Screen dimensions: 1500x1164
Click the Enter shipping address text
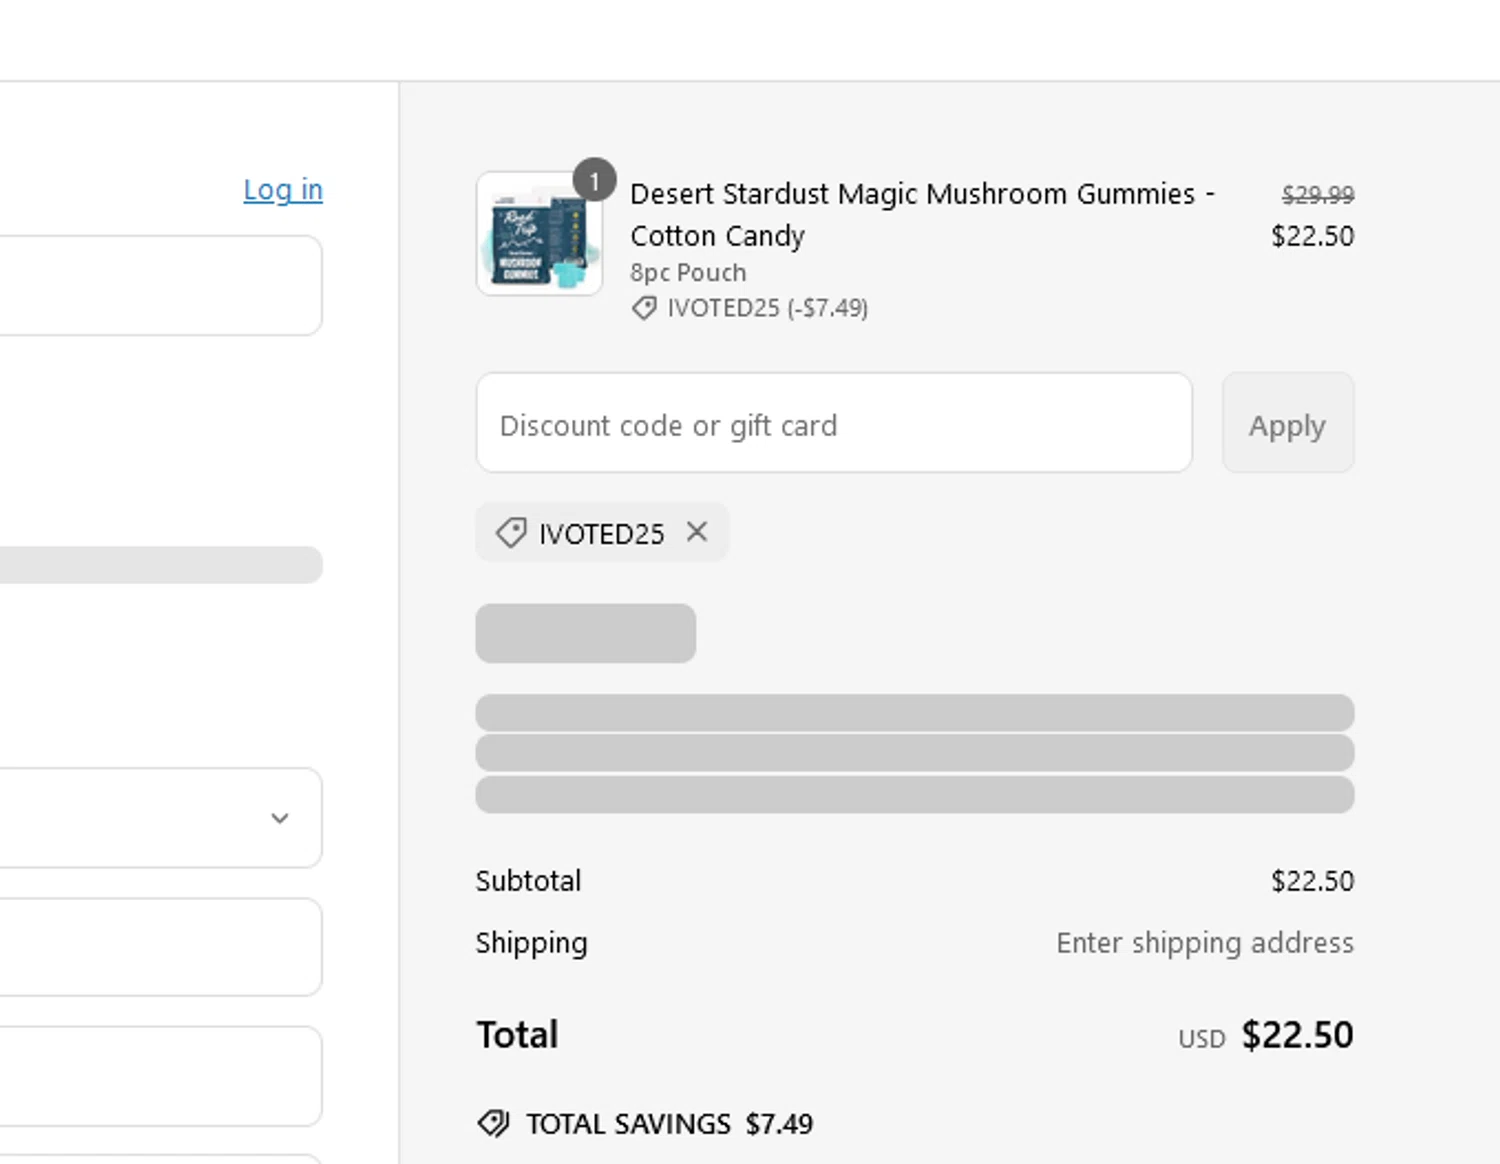coord(1204,942)
